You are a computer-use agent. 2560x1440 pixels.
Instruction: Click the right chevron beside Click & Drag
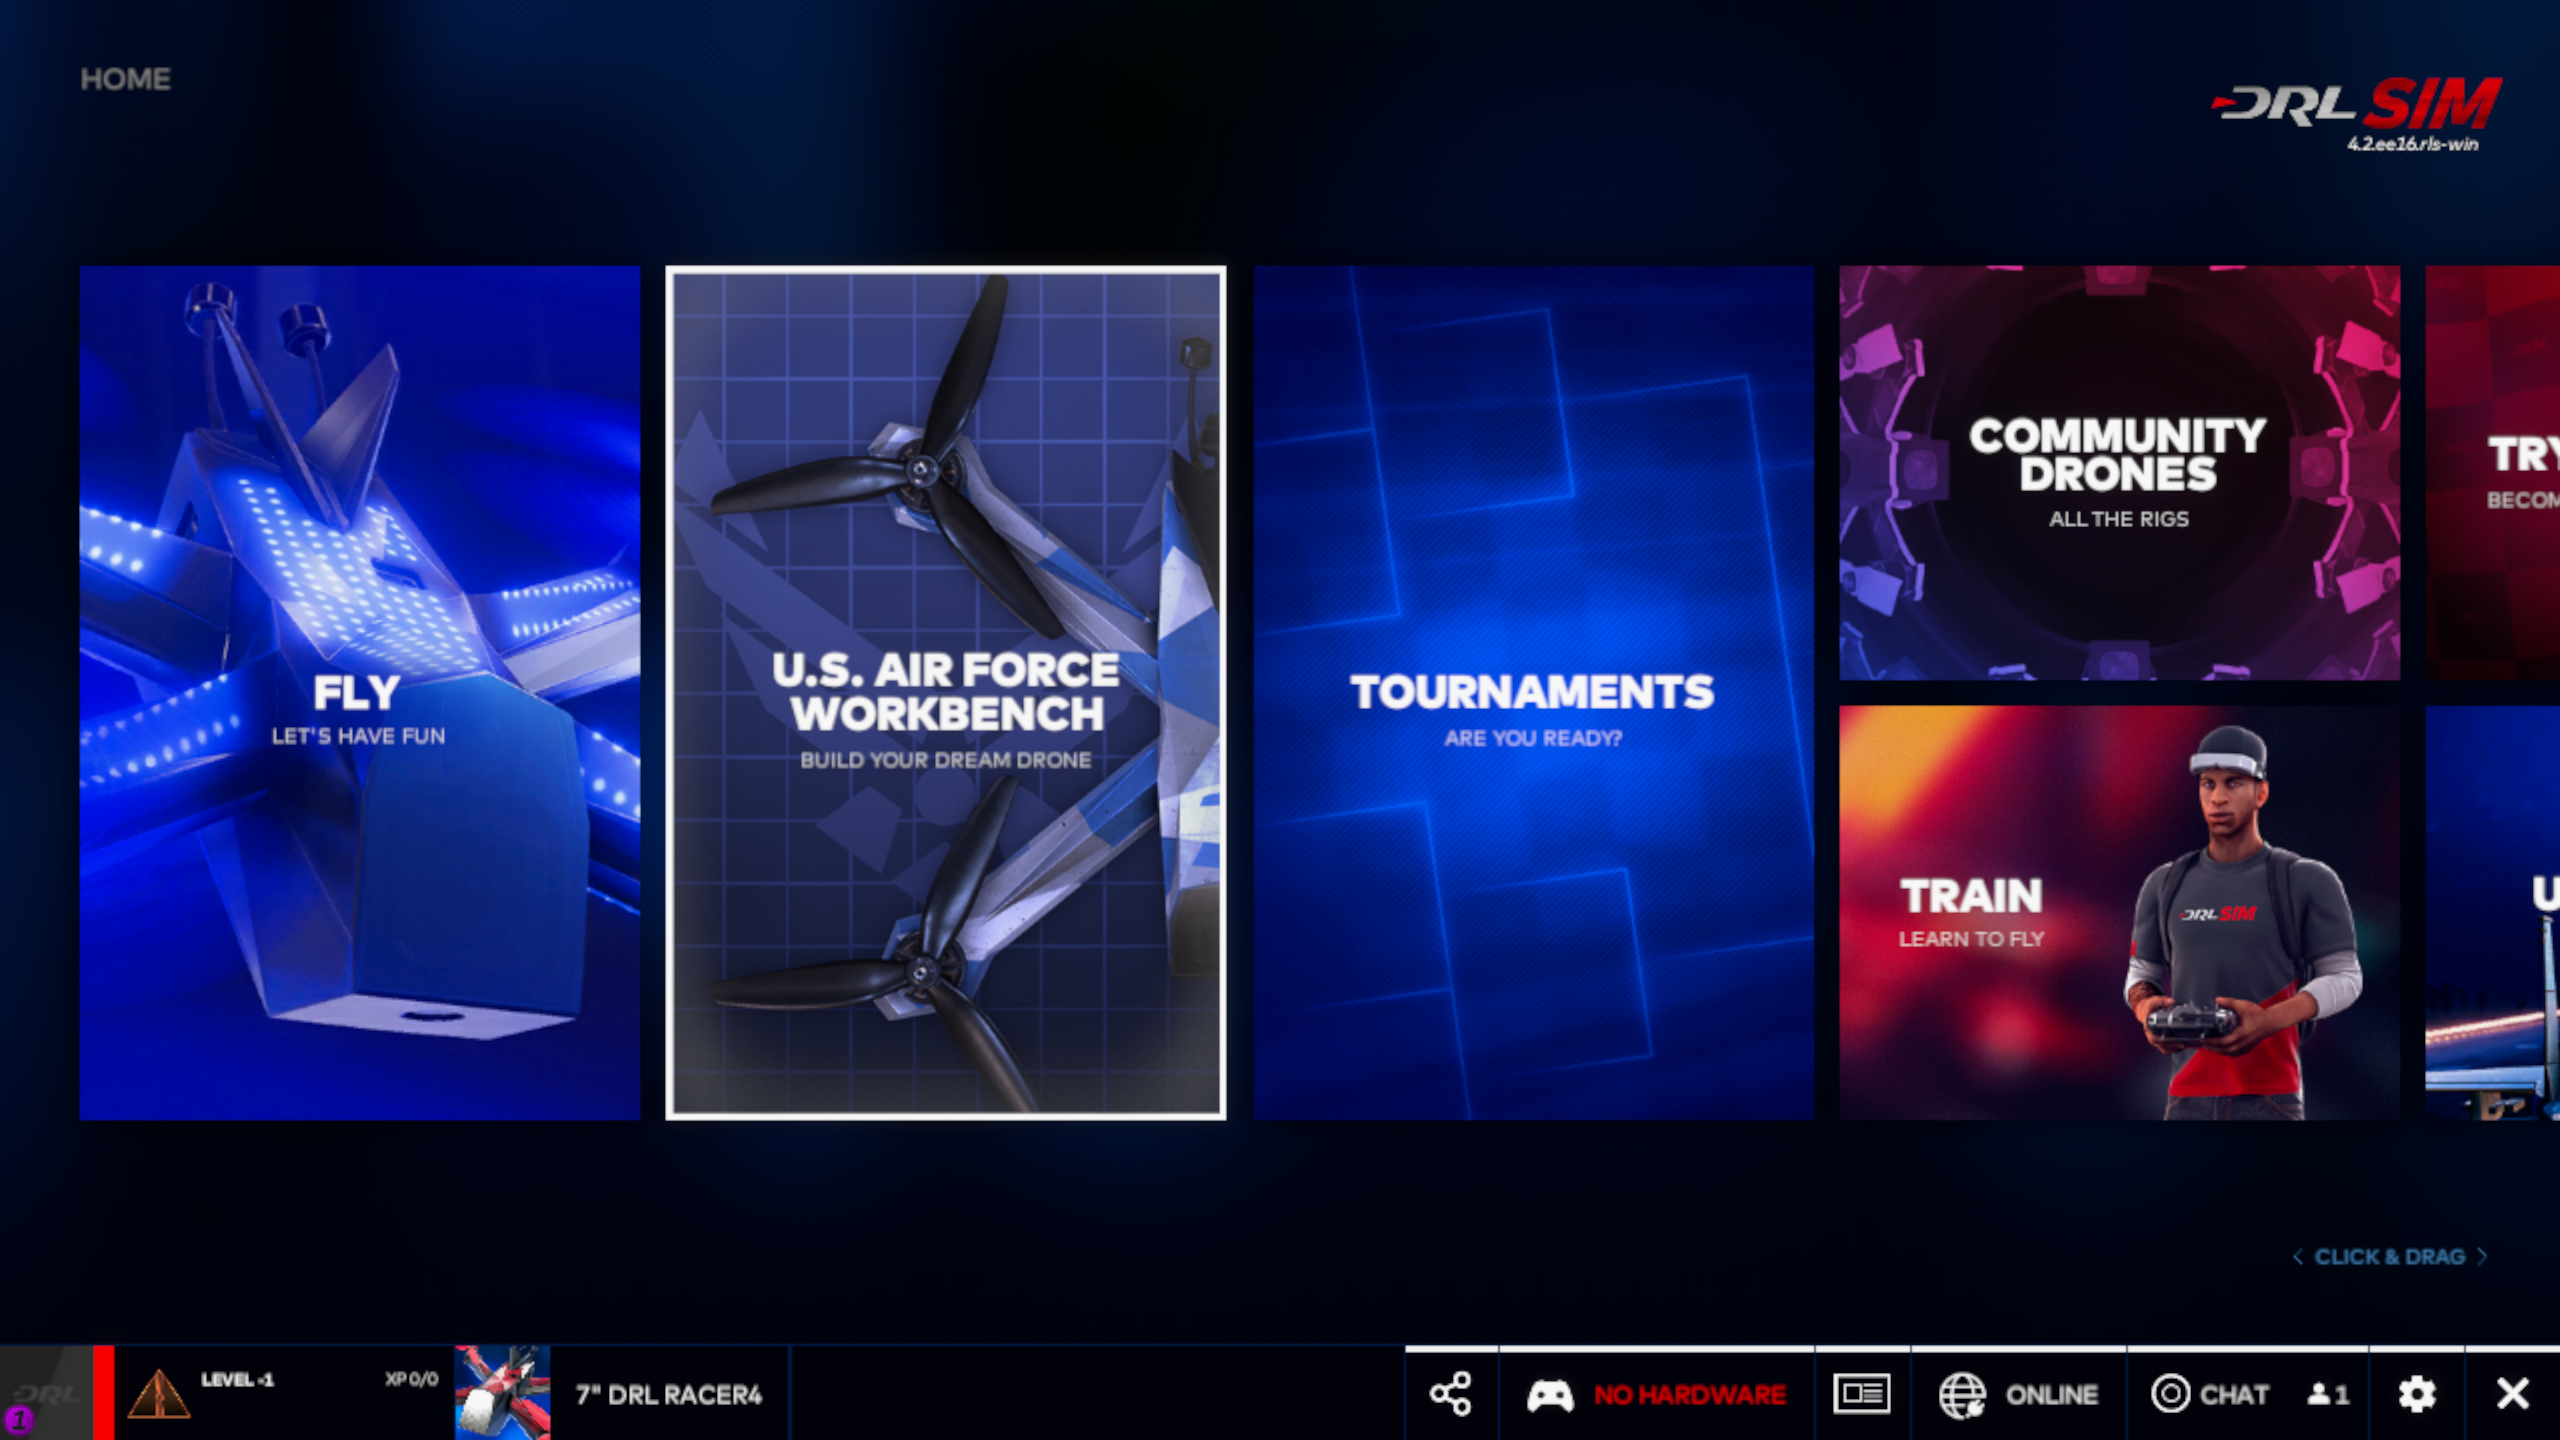point(2483,1257)
